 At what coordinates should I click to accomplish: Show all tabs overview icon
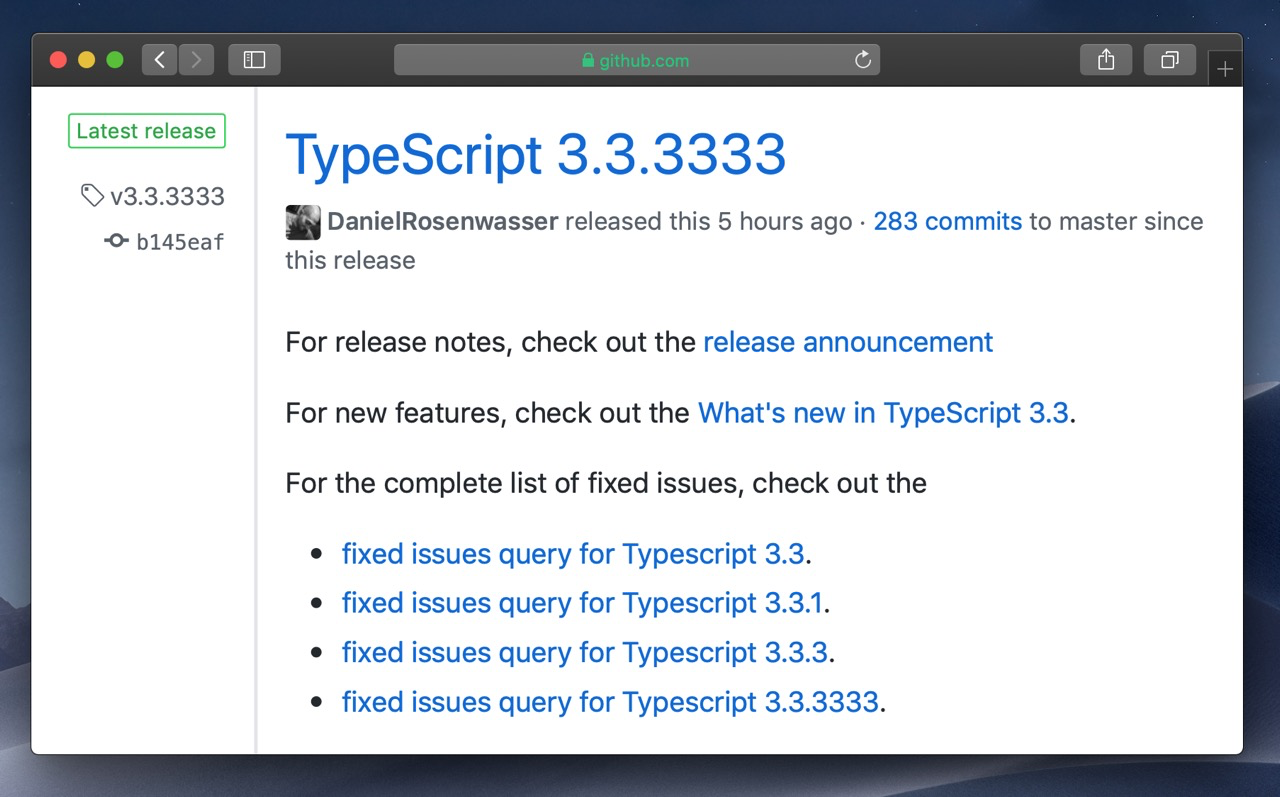[x=1169, y=60]
